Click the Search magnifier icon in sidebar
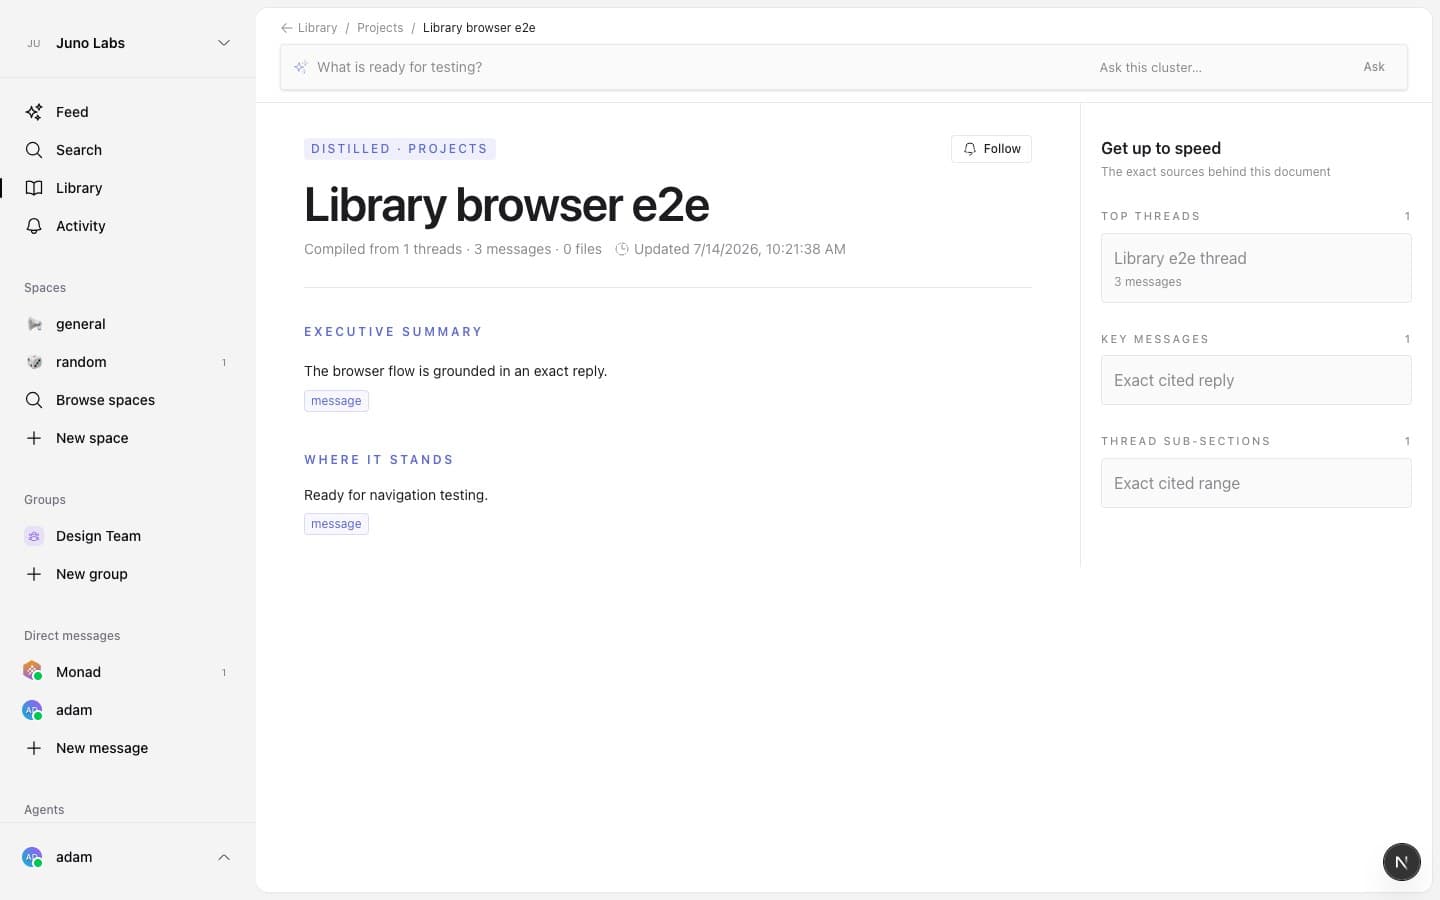The width and height of the screenshot is (1440, 900). pos(34,150)
